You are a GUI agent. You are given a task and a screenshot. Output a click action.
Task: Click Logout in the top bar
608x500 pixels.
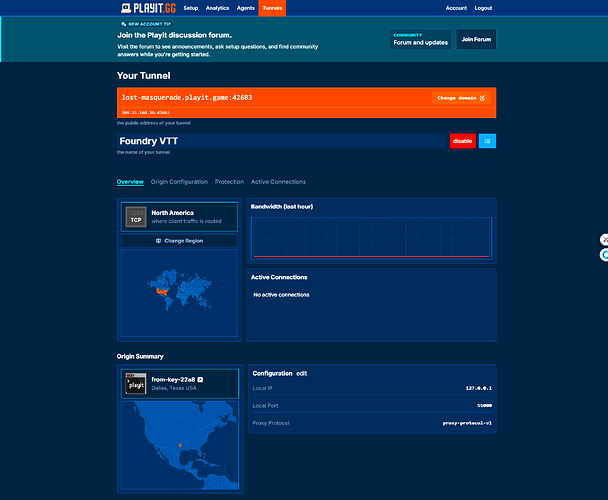click(483, 8)
